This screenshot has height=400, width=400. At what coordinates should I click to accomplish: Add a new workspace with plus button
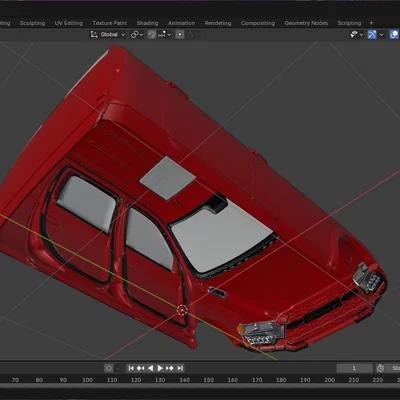point(371,23)
